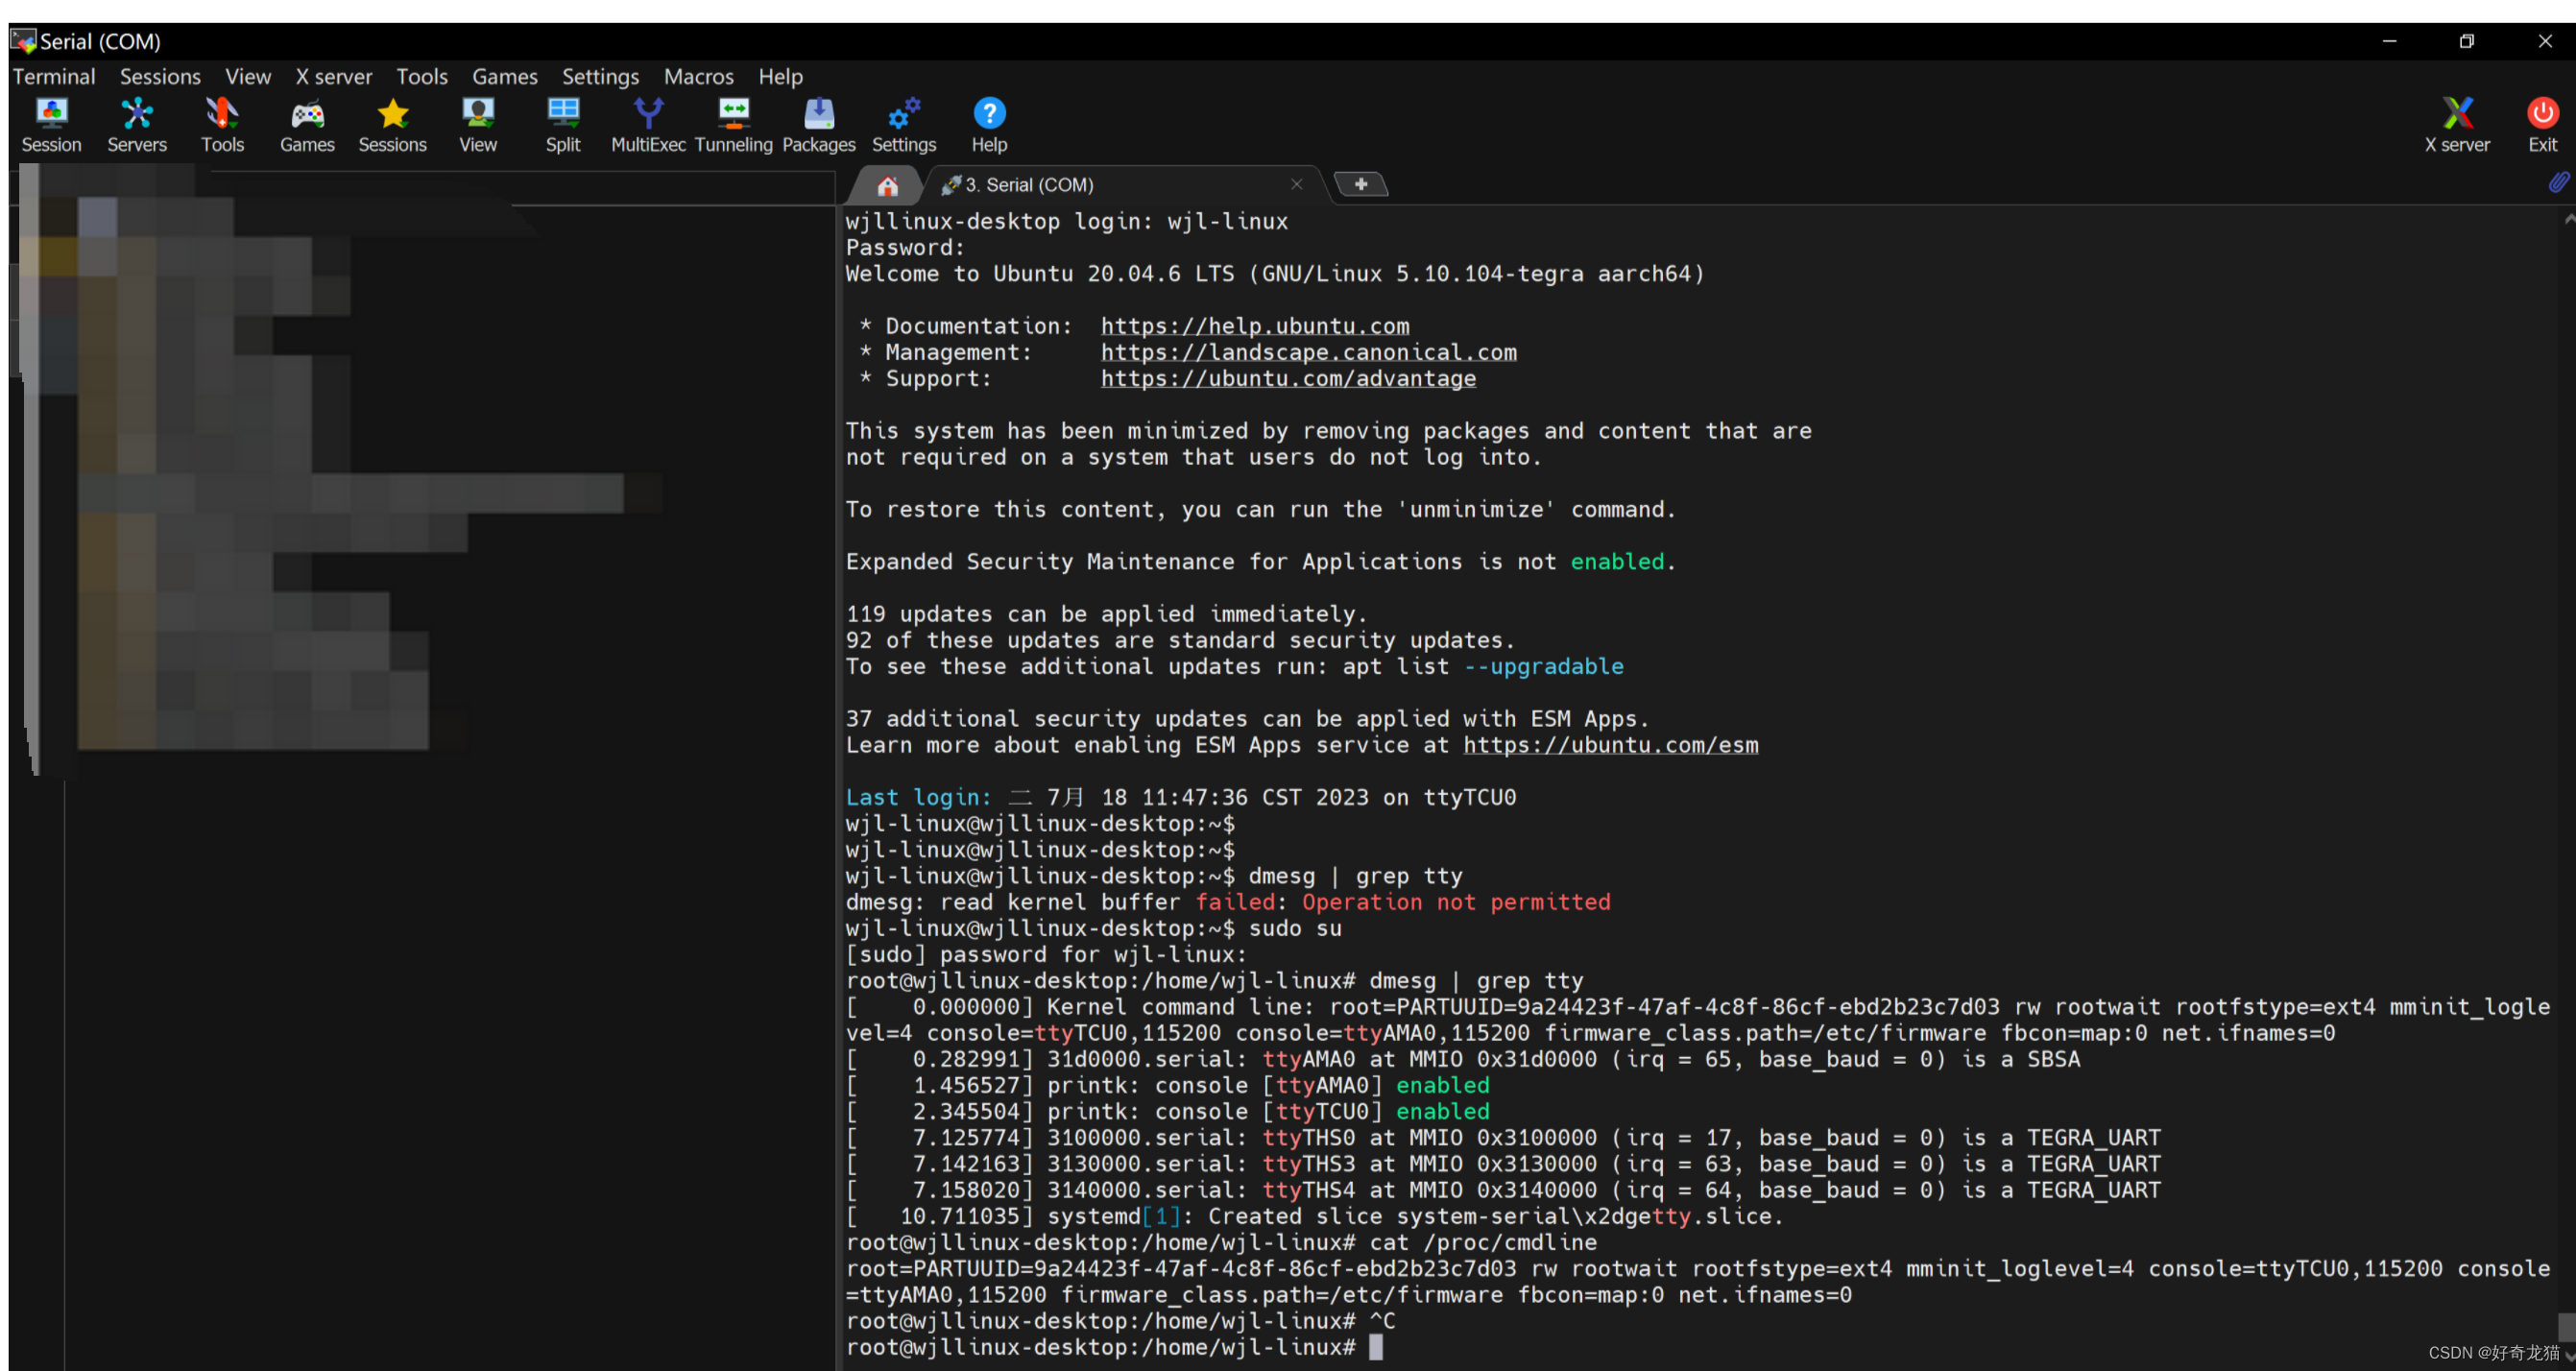Visit the https://ubuntu.com/esm link
2576x1371 pixels.
(1610, 744)
